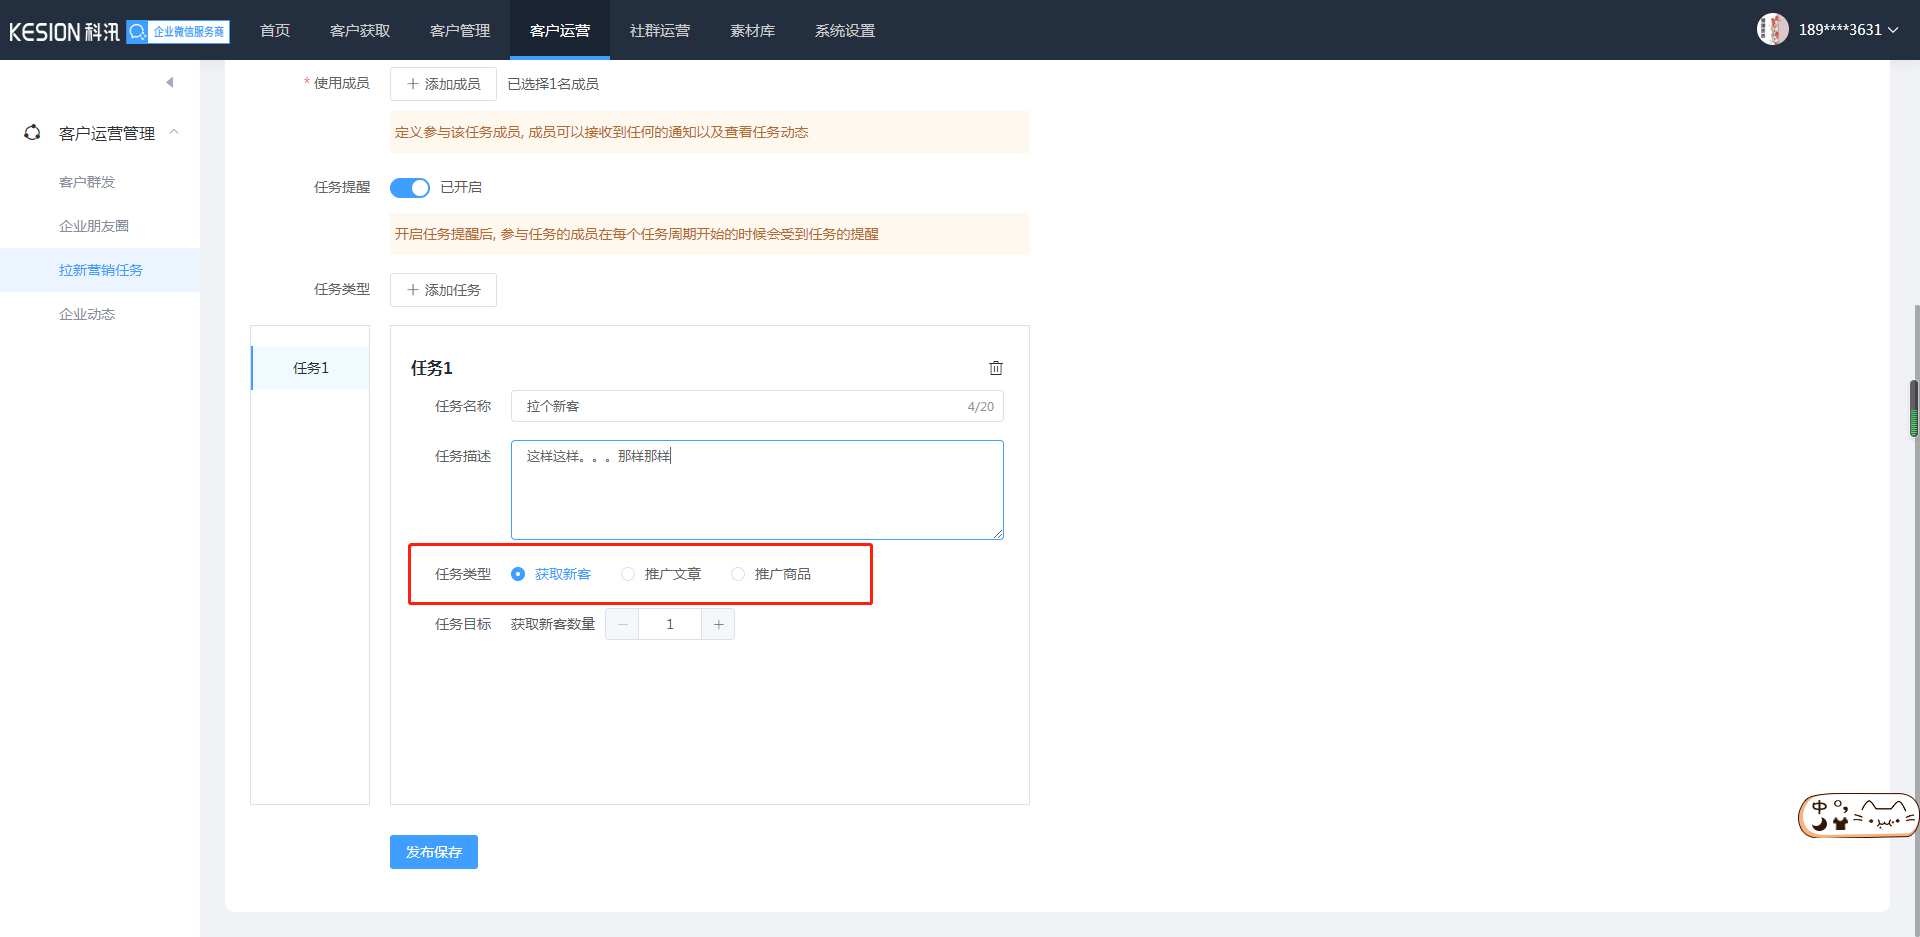Click the customer operations management icon
This screenshot has height=937, width=1920.
tap(32, 132)
